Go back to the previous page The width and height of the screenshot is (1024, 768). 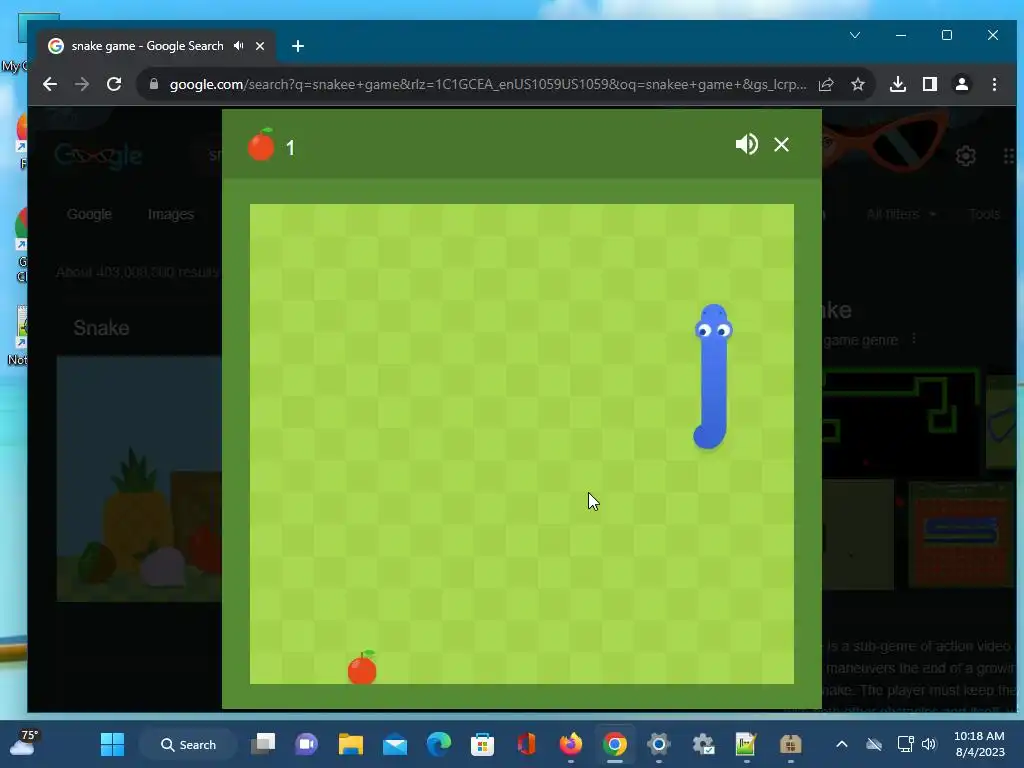click(50, 84)
